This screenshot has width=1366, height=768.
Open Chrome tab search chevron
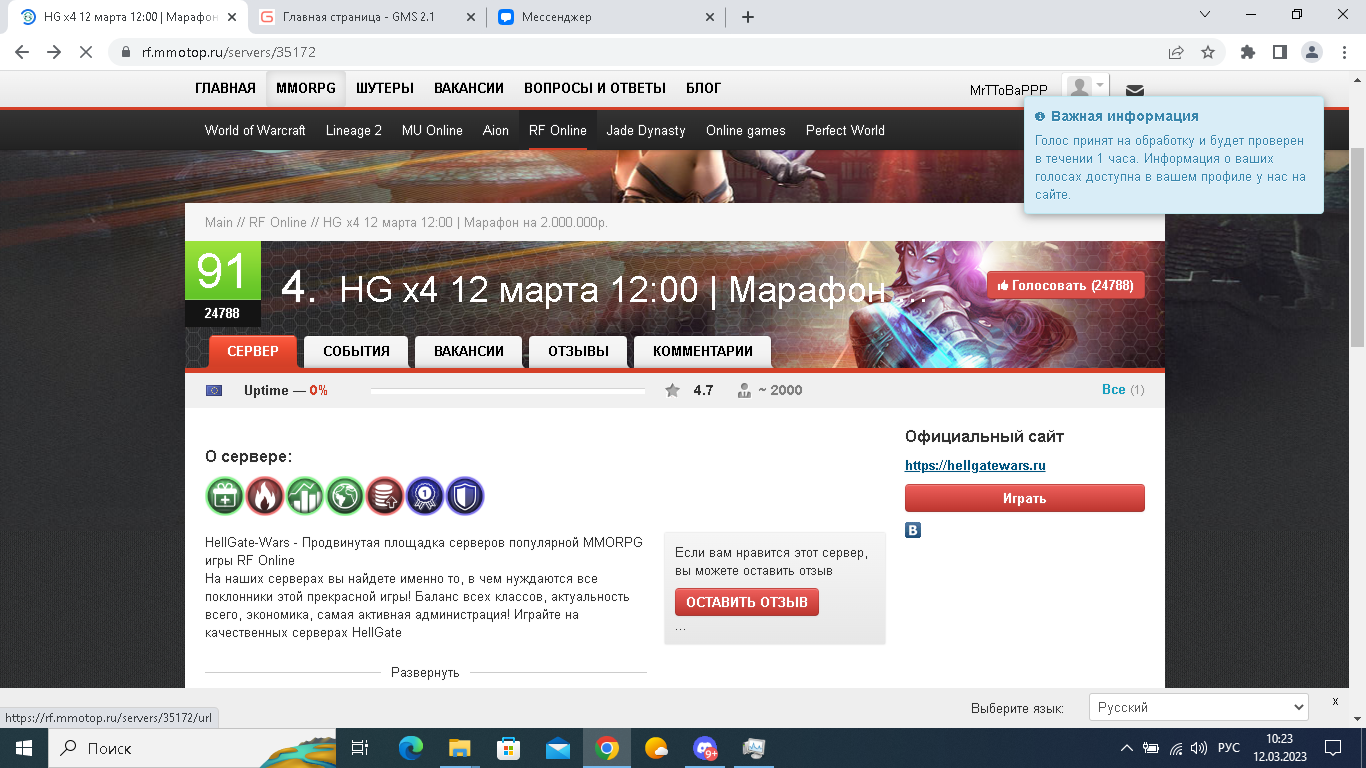click(x=1205, y=15)
